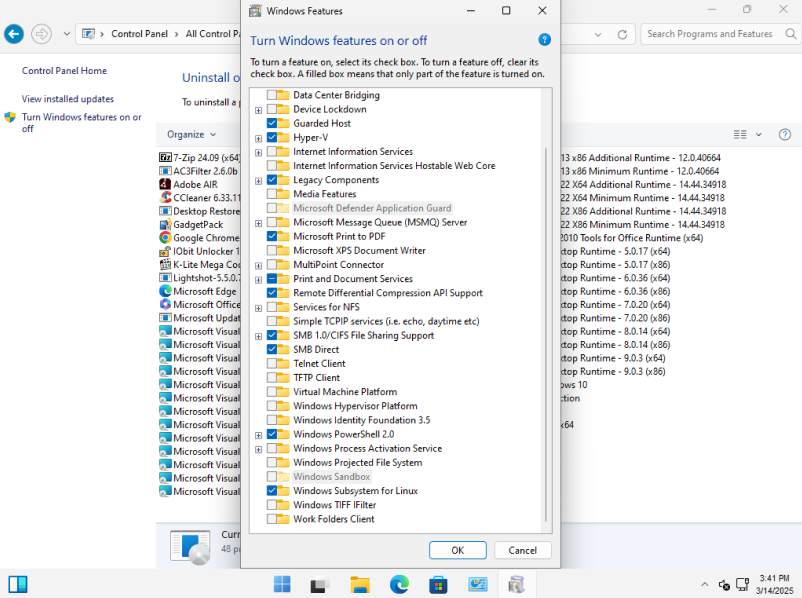Click Turn Windows features on or off link
802x598 pixels.
(x=81, y=123)
